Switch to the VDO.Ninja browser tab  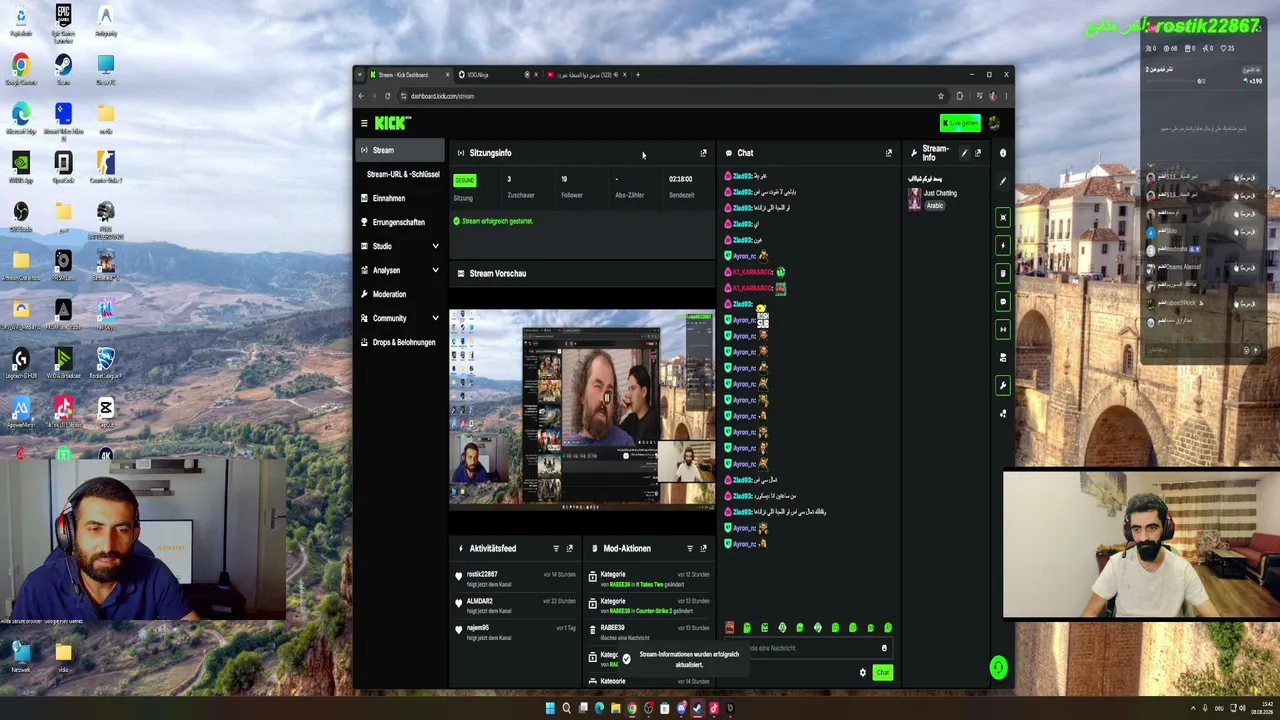click(497, 74)
